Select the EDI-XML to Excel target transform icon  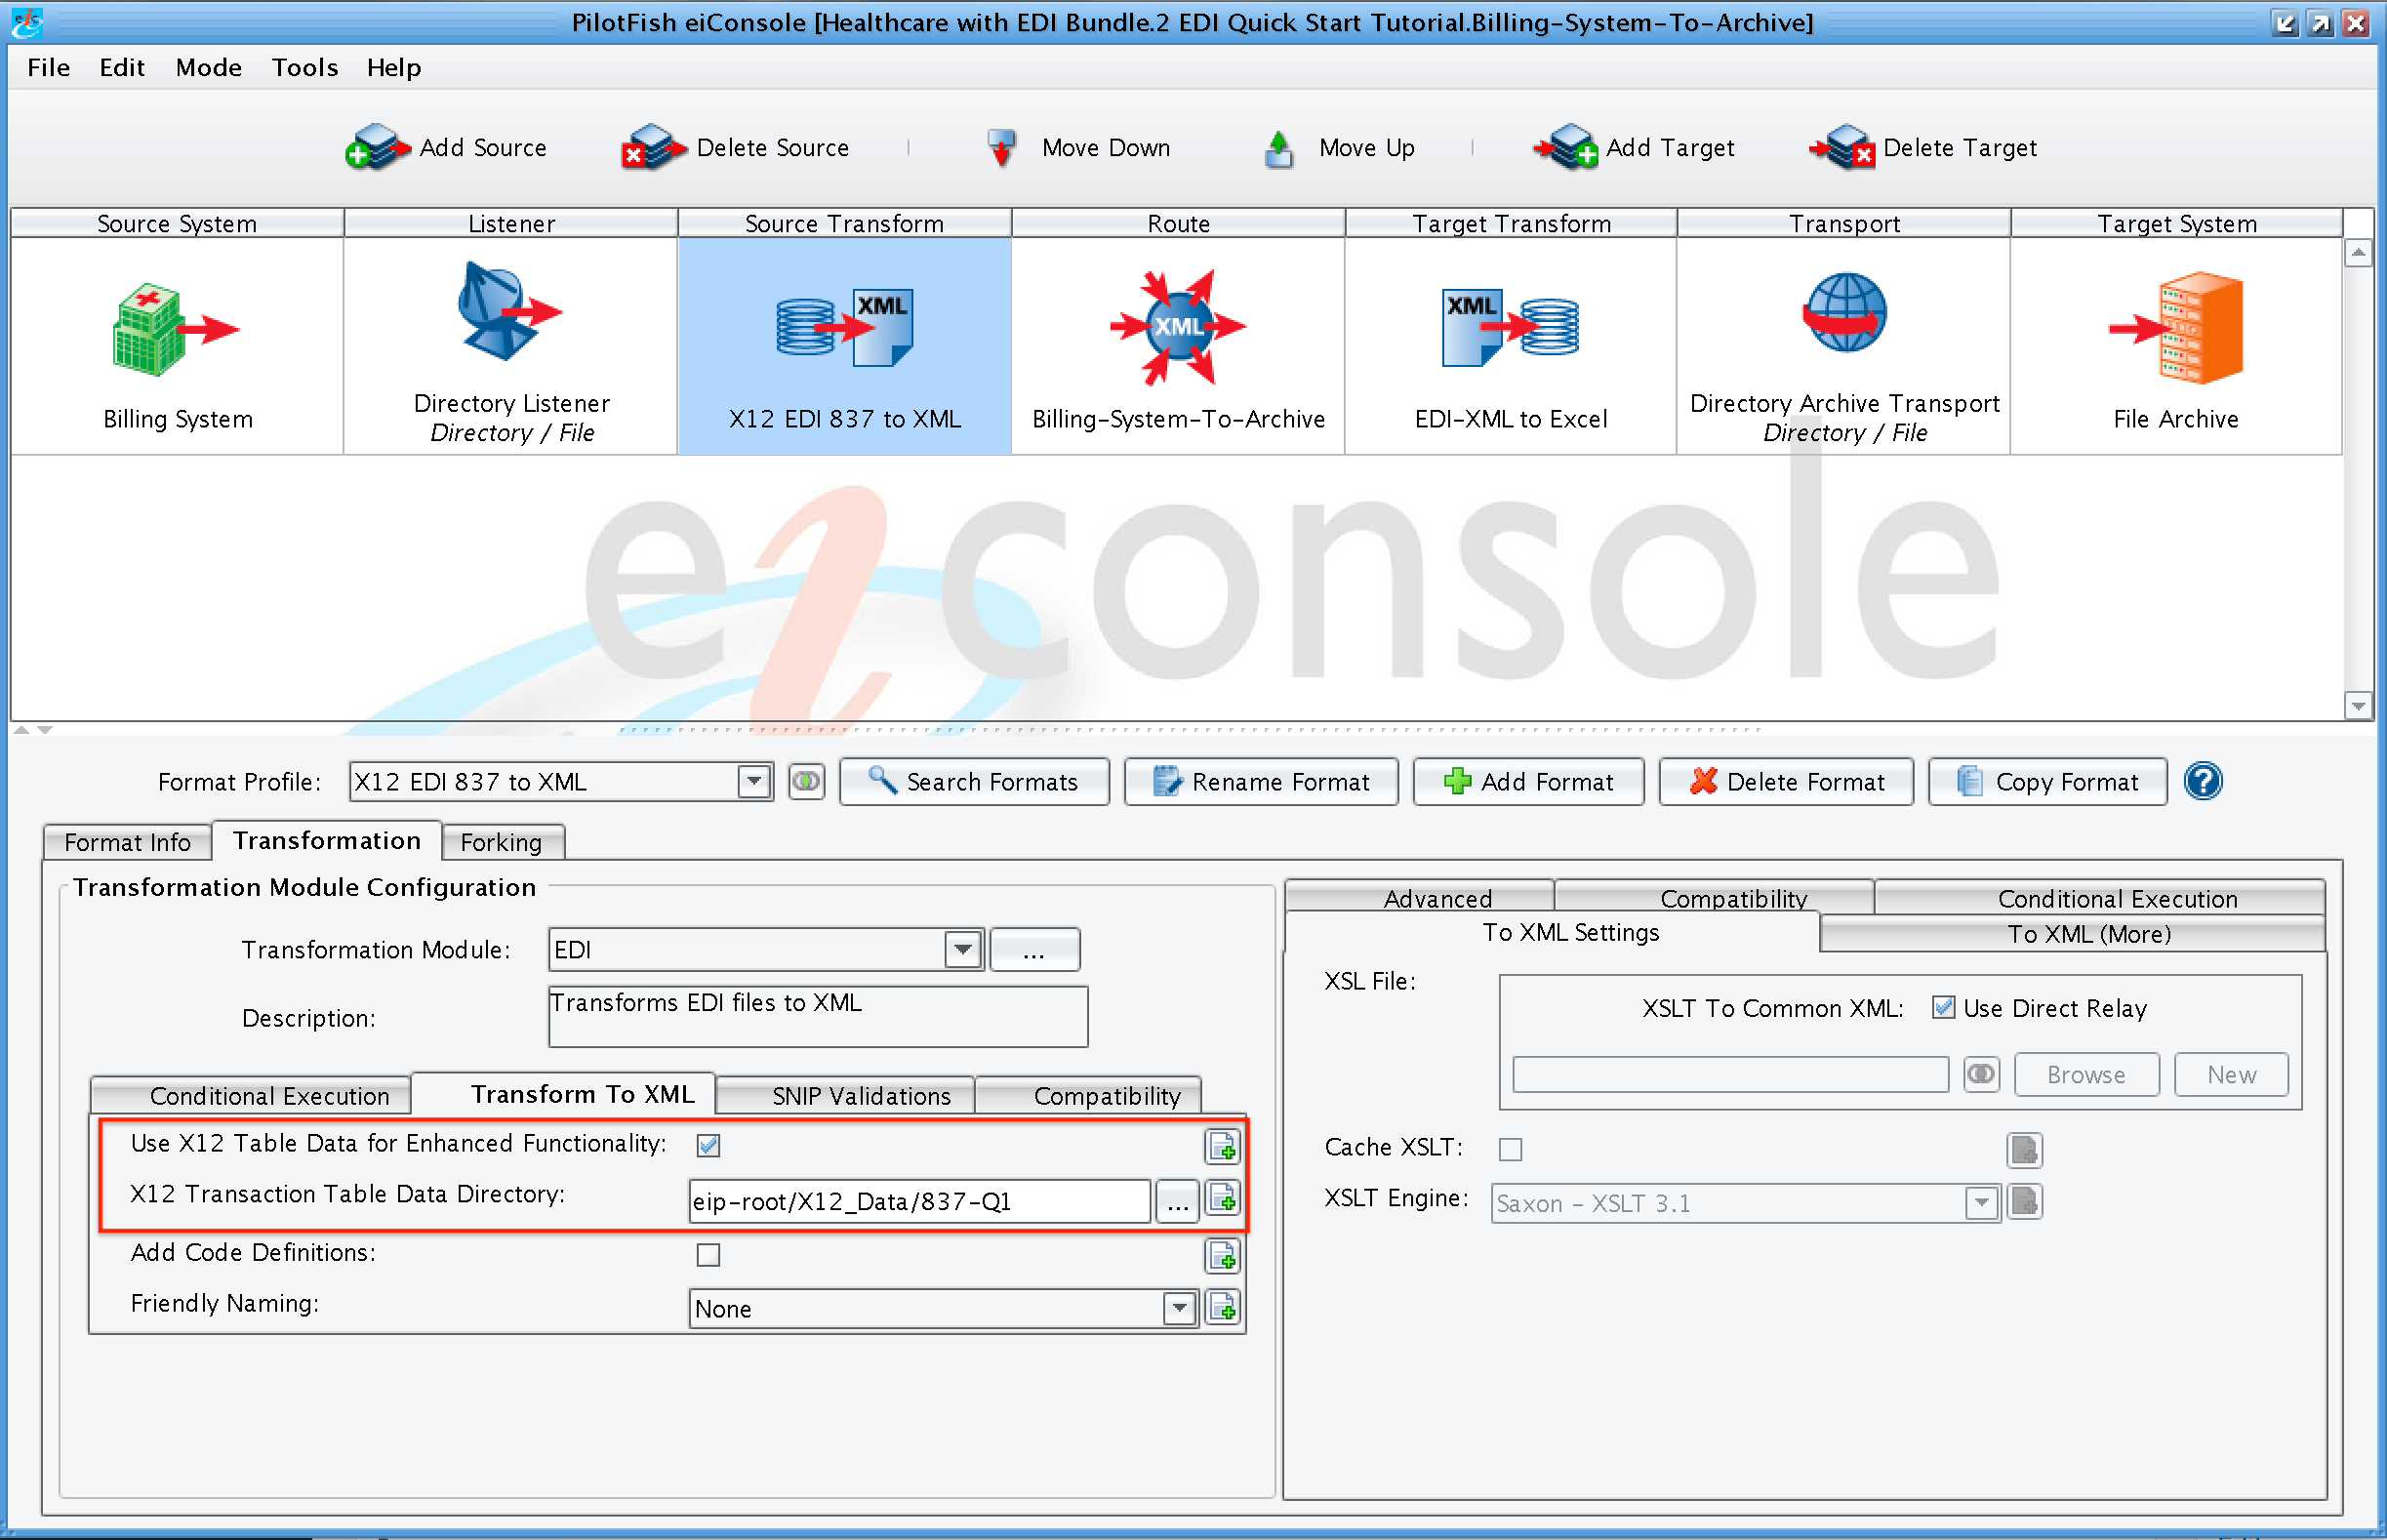click(x=1509, y=327)
